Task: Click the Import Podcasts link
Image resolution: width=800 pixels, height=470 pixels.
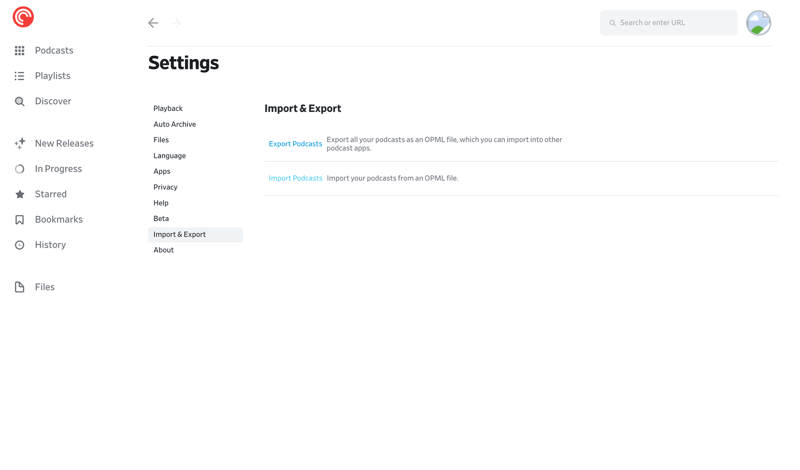Action: click(295, 178)
